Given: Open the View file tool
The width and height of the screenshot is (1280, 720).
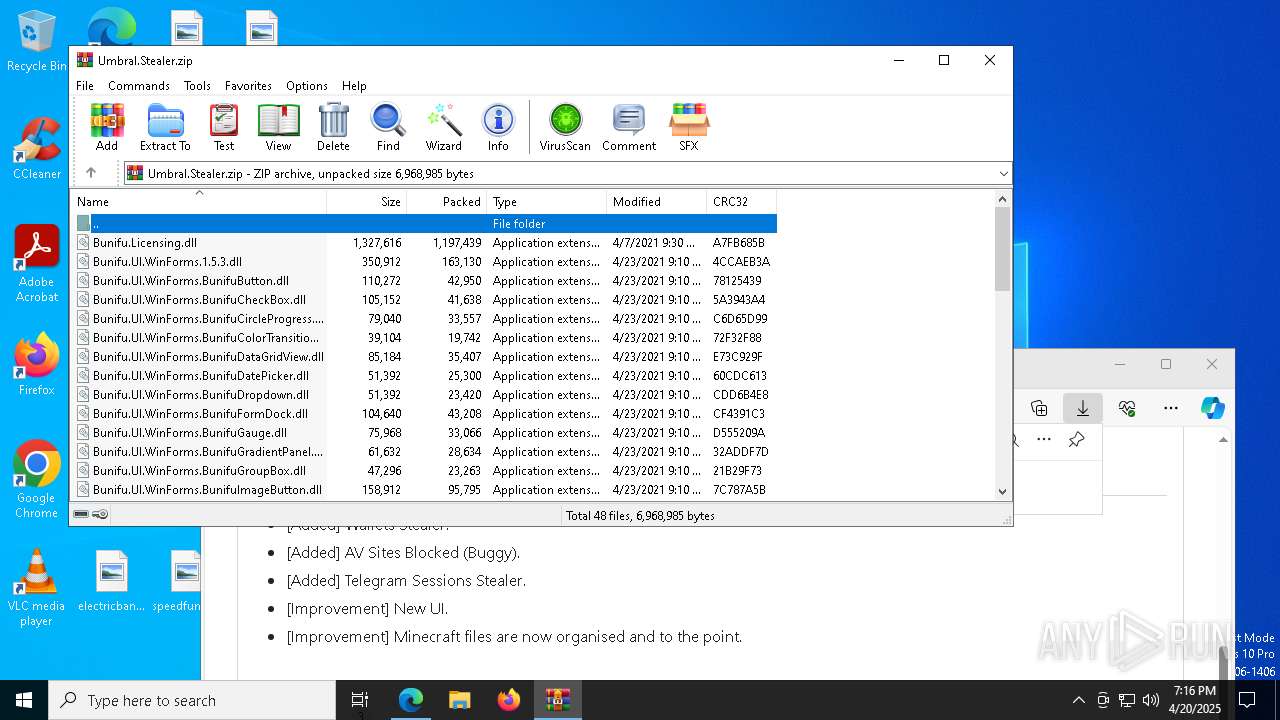Looking at the screenshot, I should 278,127.
